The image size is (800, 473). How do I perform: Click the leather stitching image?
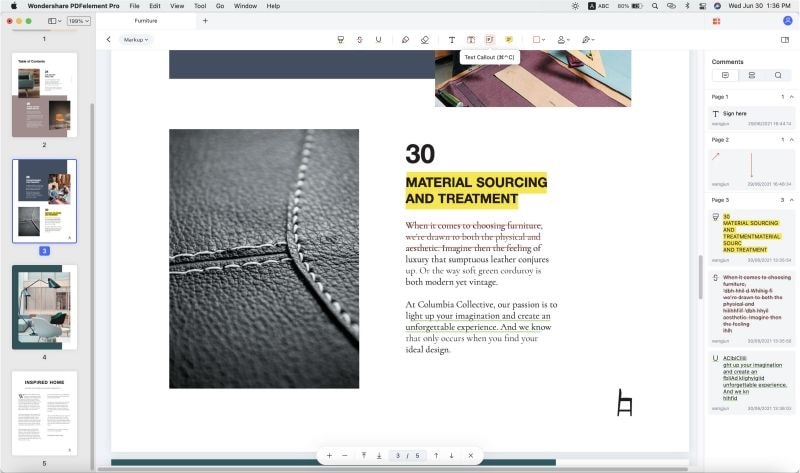pos(264,259)
